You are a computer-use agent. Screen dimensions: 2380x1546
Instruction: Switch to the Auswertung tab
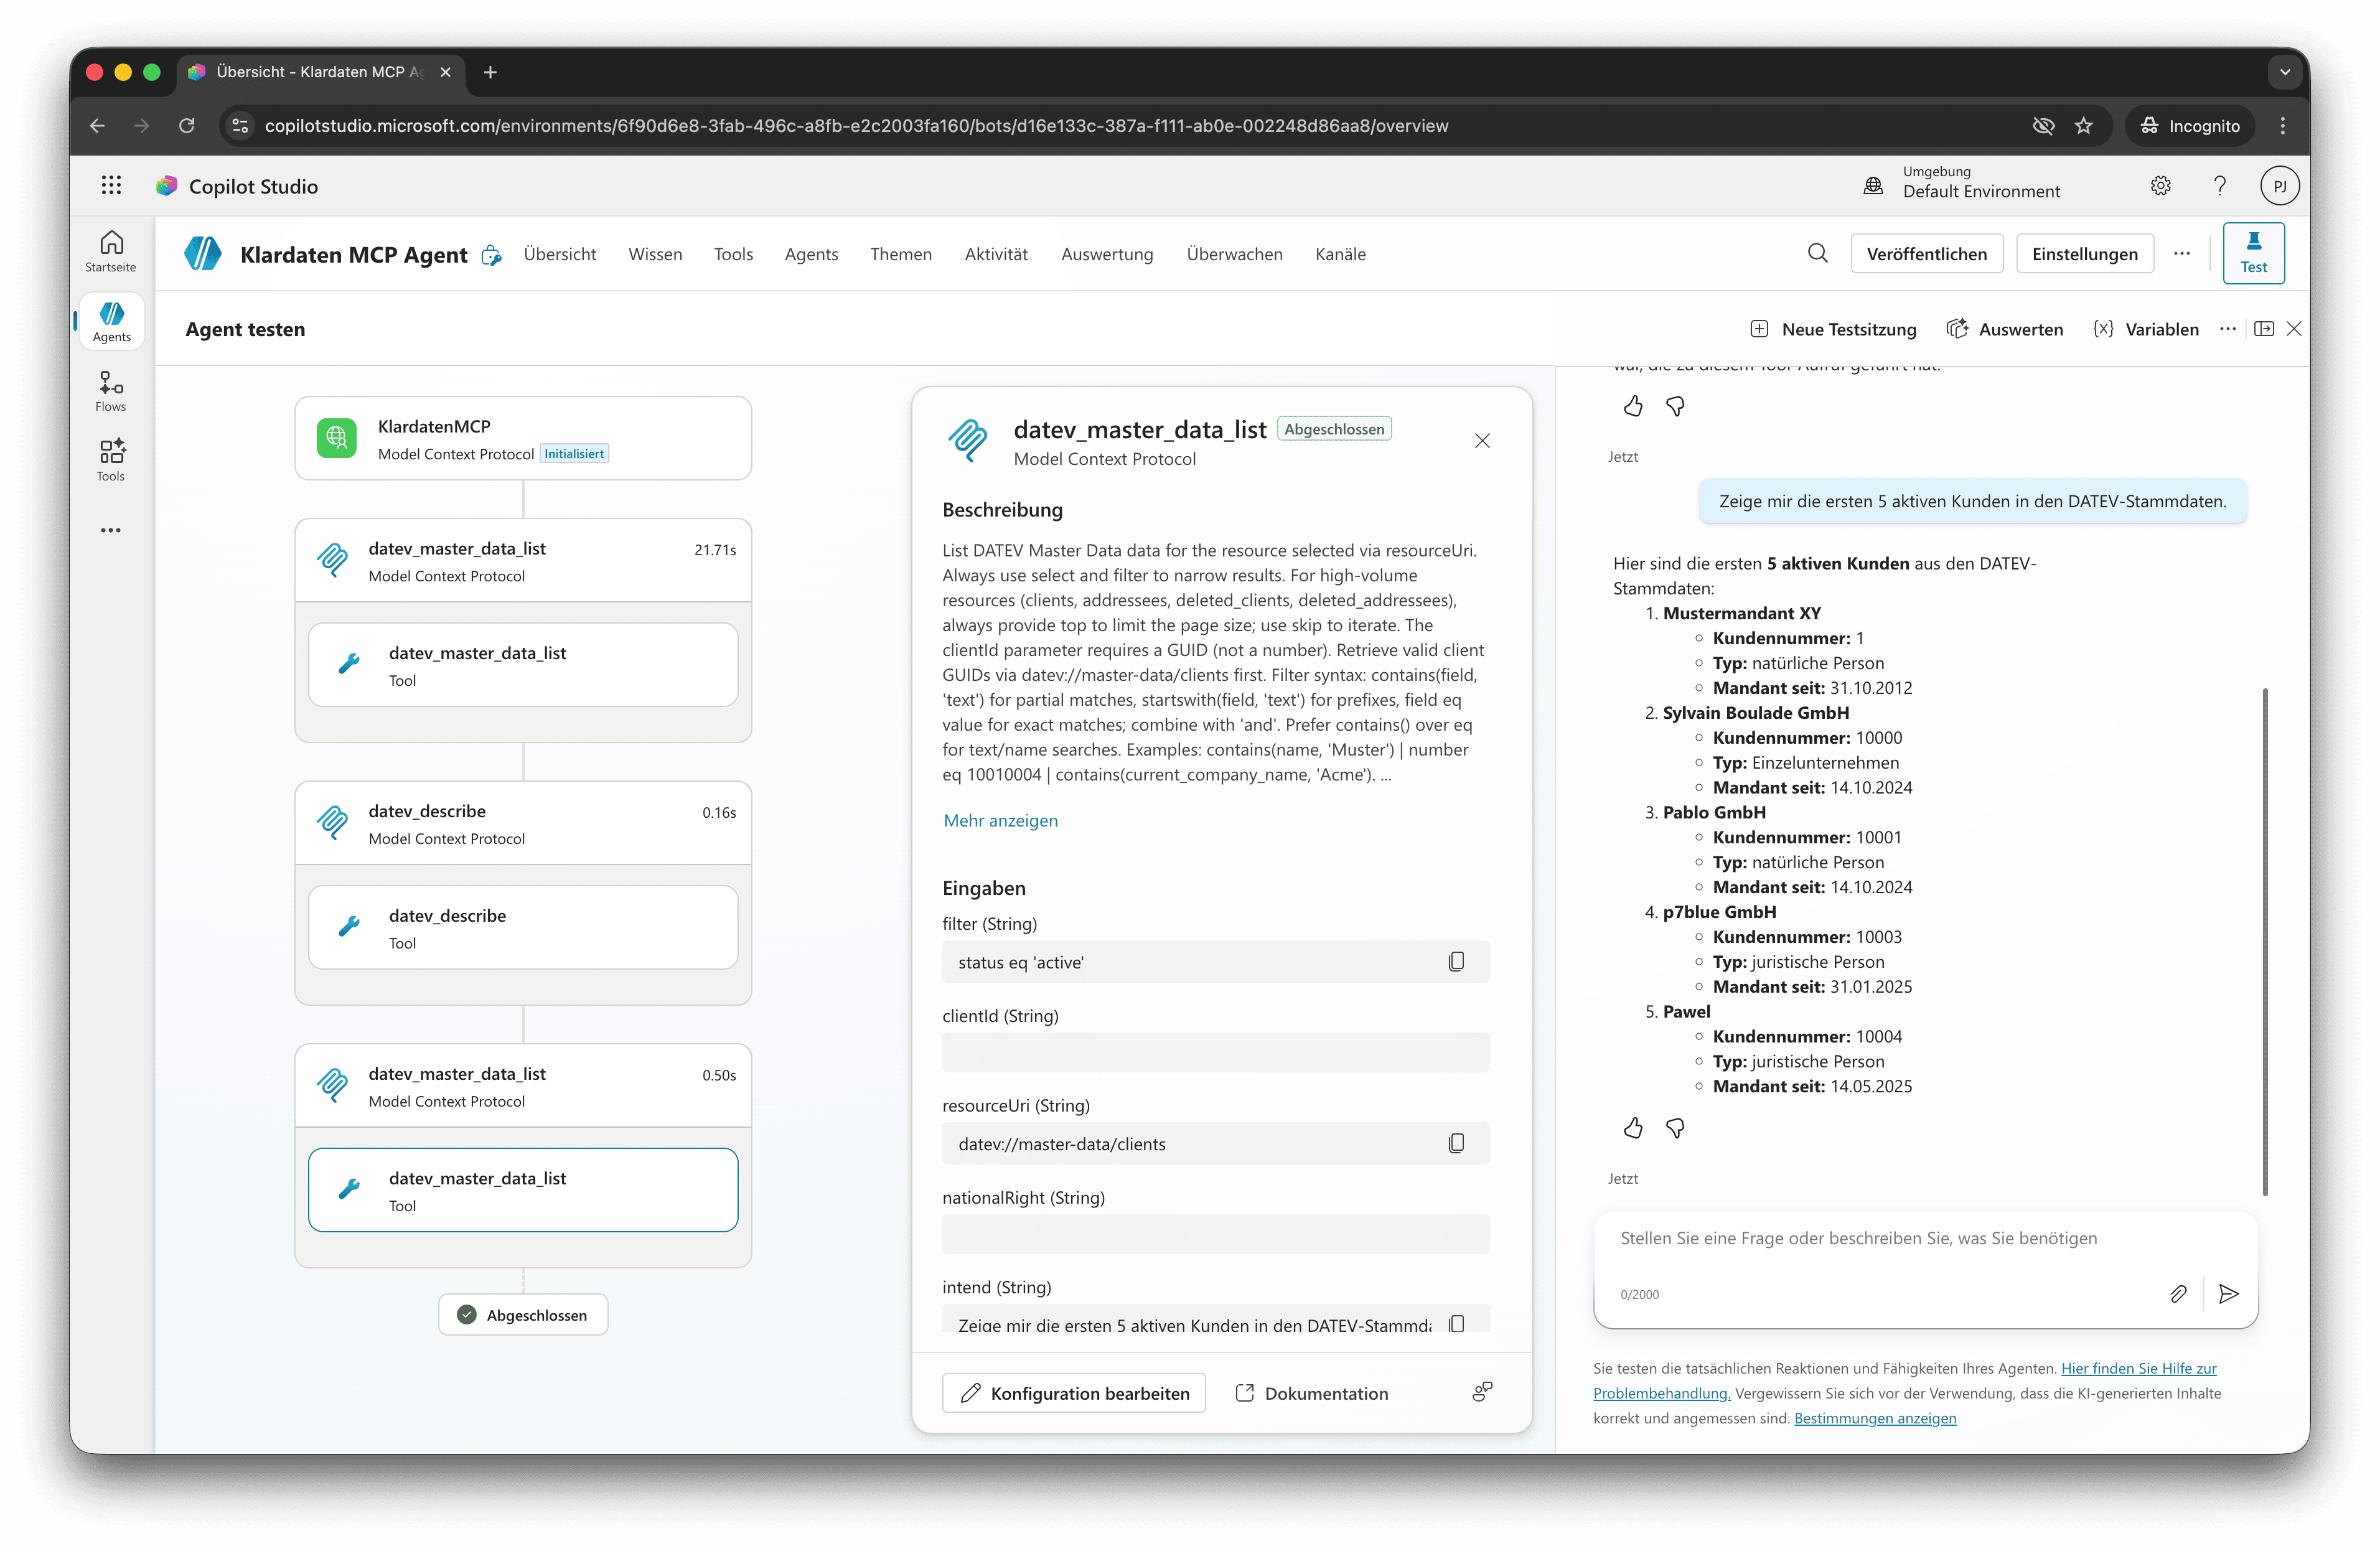tap(1107, 254)
